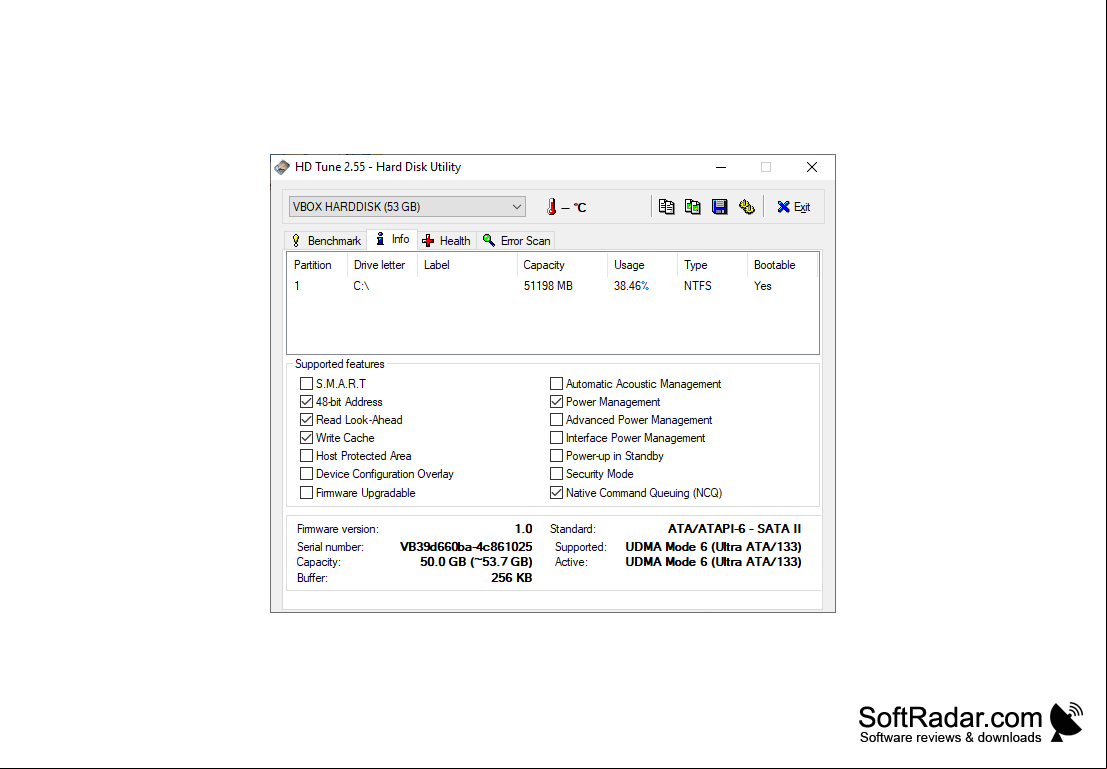This screenshot has width=1107, height=769.
Task: Click the firmware version value 1.0
Action: click(523, 528)
